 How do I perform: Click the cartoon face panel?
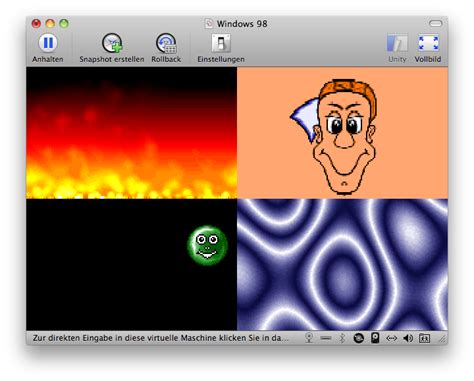tap(342, 133)
